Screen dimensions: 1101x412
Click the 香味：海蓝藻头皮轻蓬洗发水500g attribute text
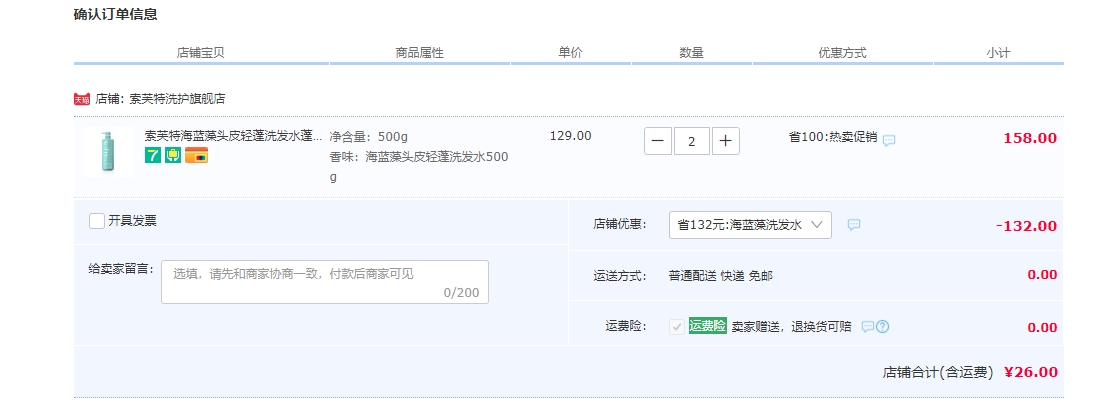click(419, 166)
